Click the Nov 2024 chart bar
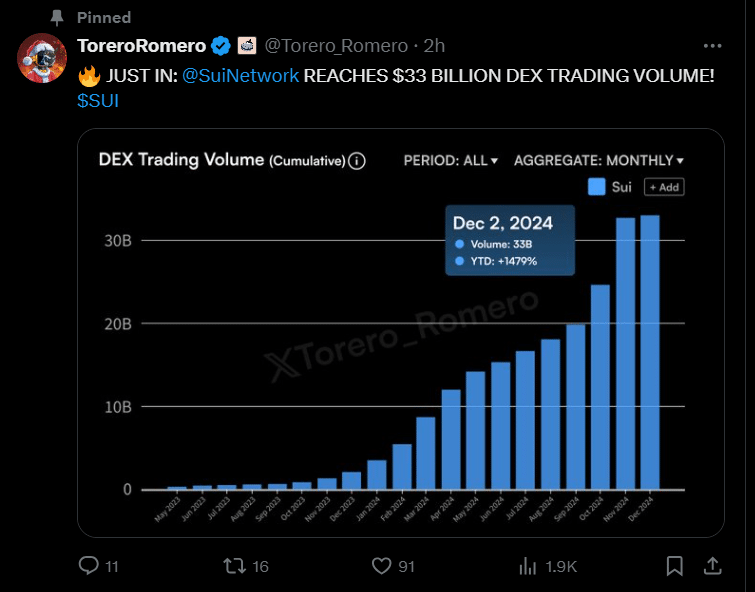Viewport: 755px width, 592px height. point(625,354)
